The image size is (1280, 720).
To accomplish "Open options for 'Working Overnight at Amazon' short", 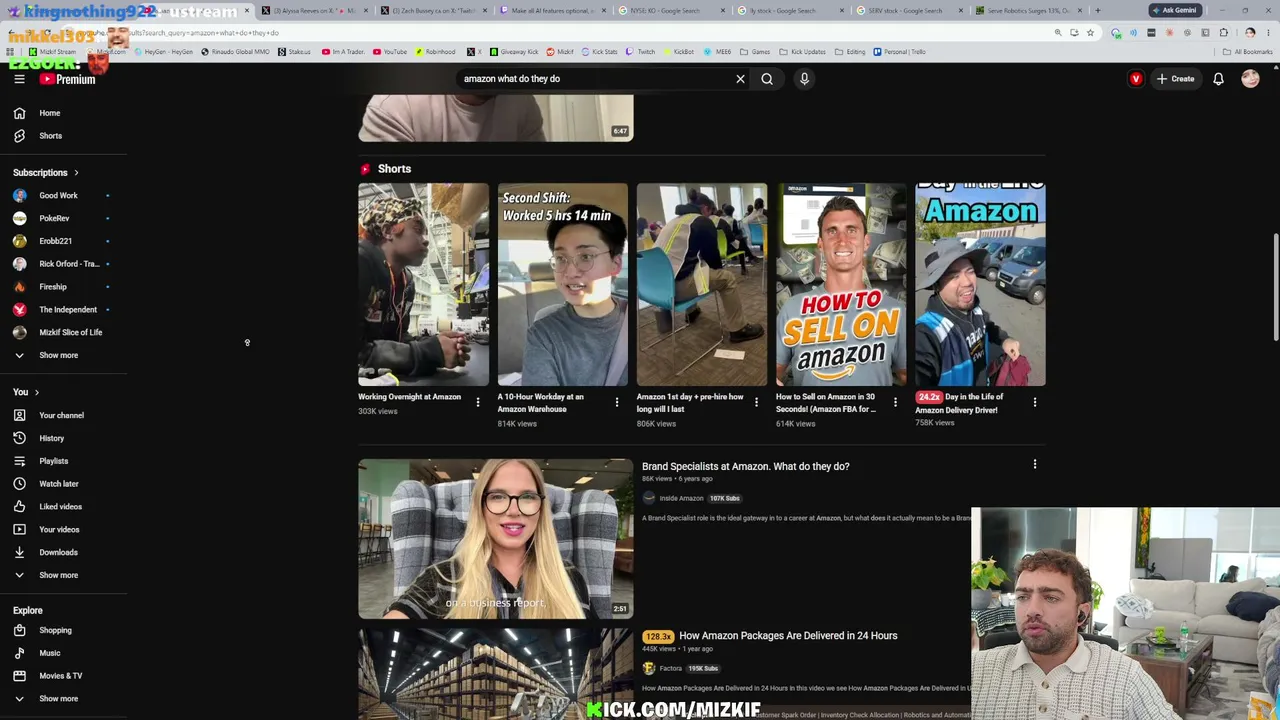I will click(x=477, y=402).
